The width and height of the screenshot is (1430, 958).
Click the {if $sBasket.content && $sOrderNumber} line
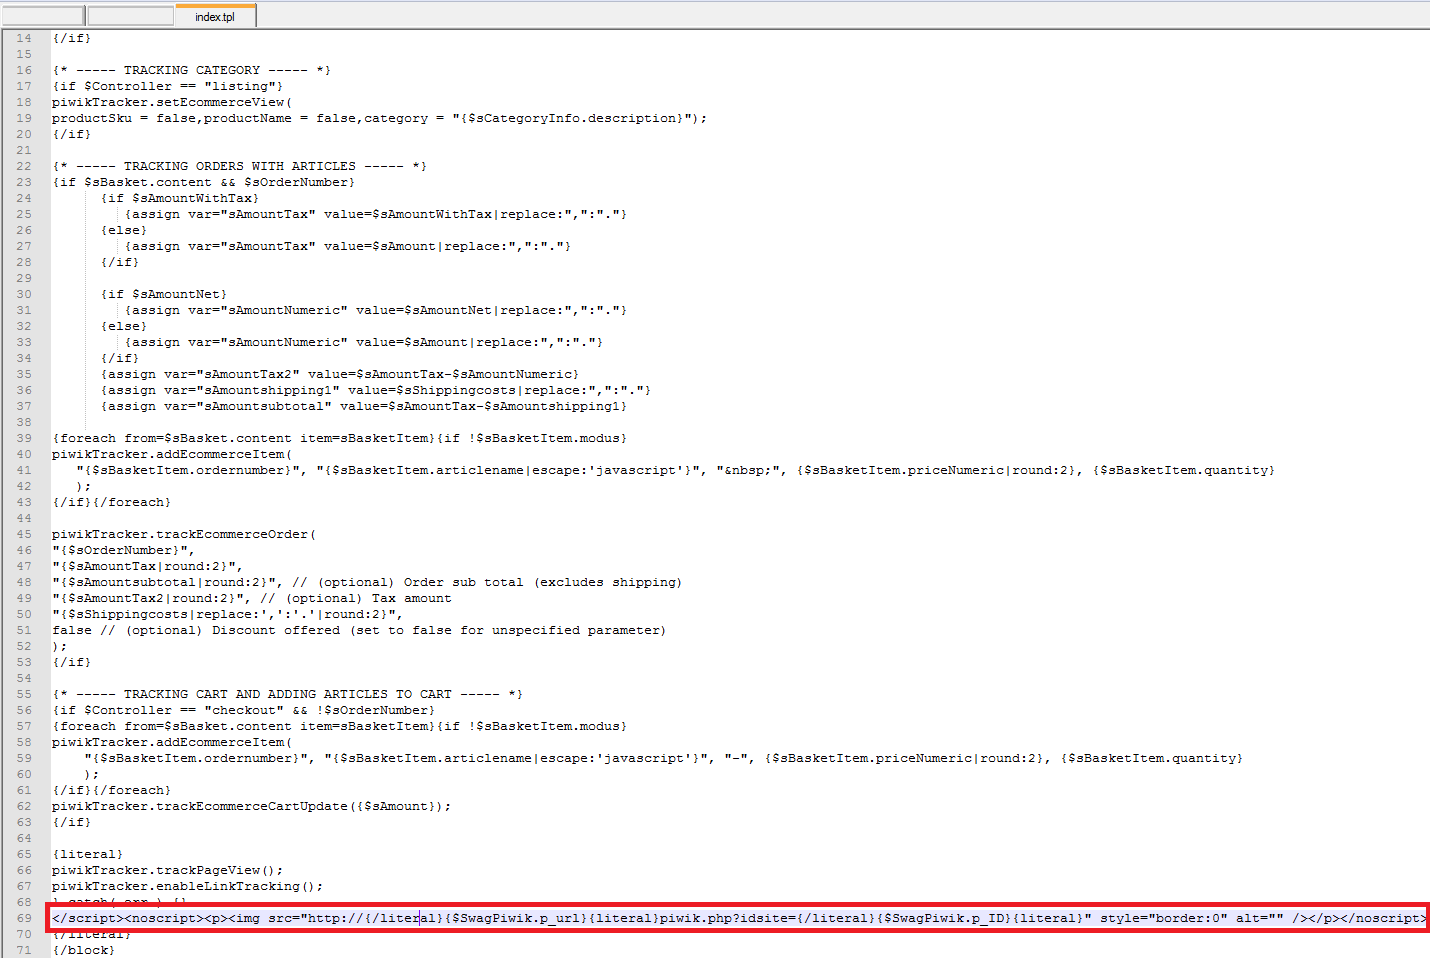coord(204,182)
